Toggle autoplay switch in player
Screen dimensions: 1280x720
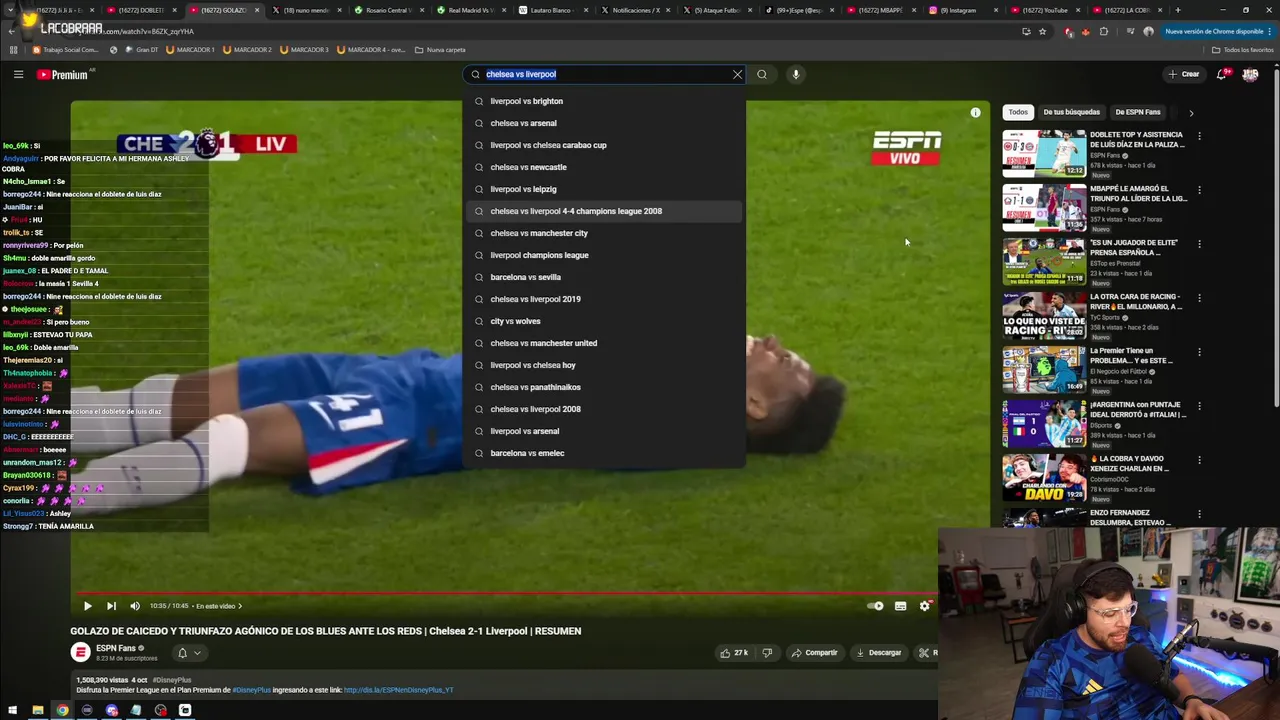click(876, 606)
